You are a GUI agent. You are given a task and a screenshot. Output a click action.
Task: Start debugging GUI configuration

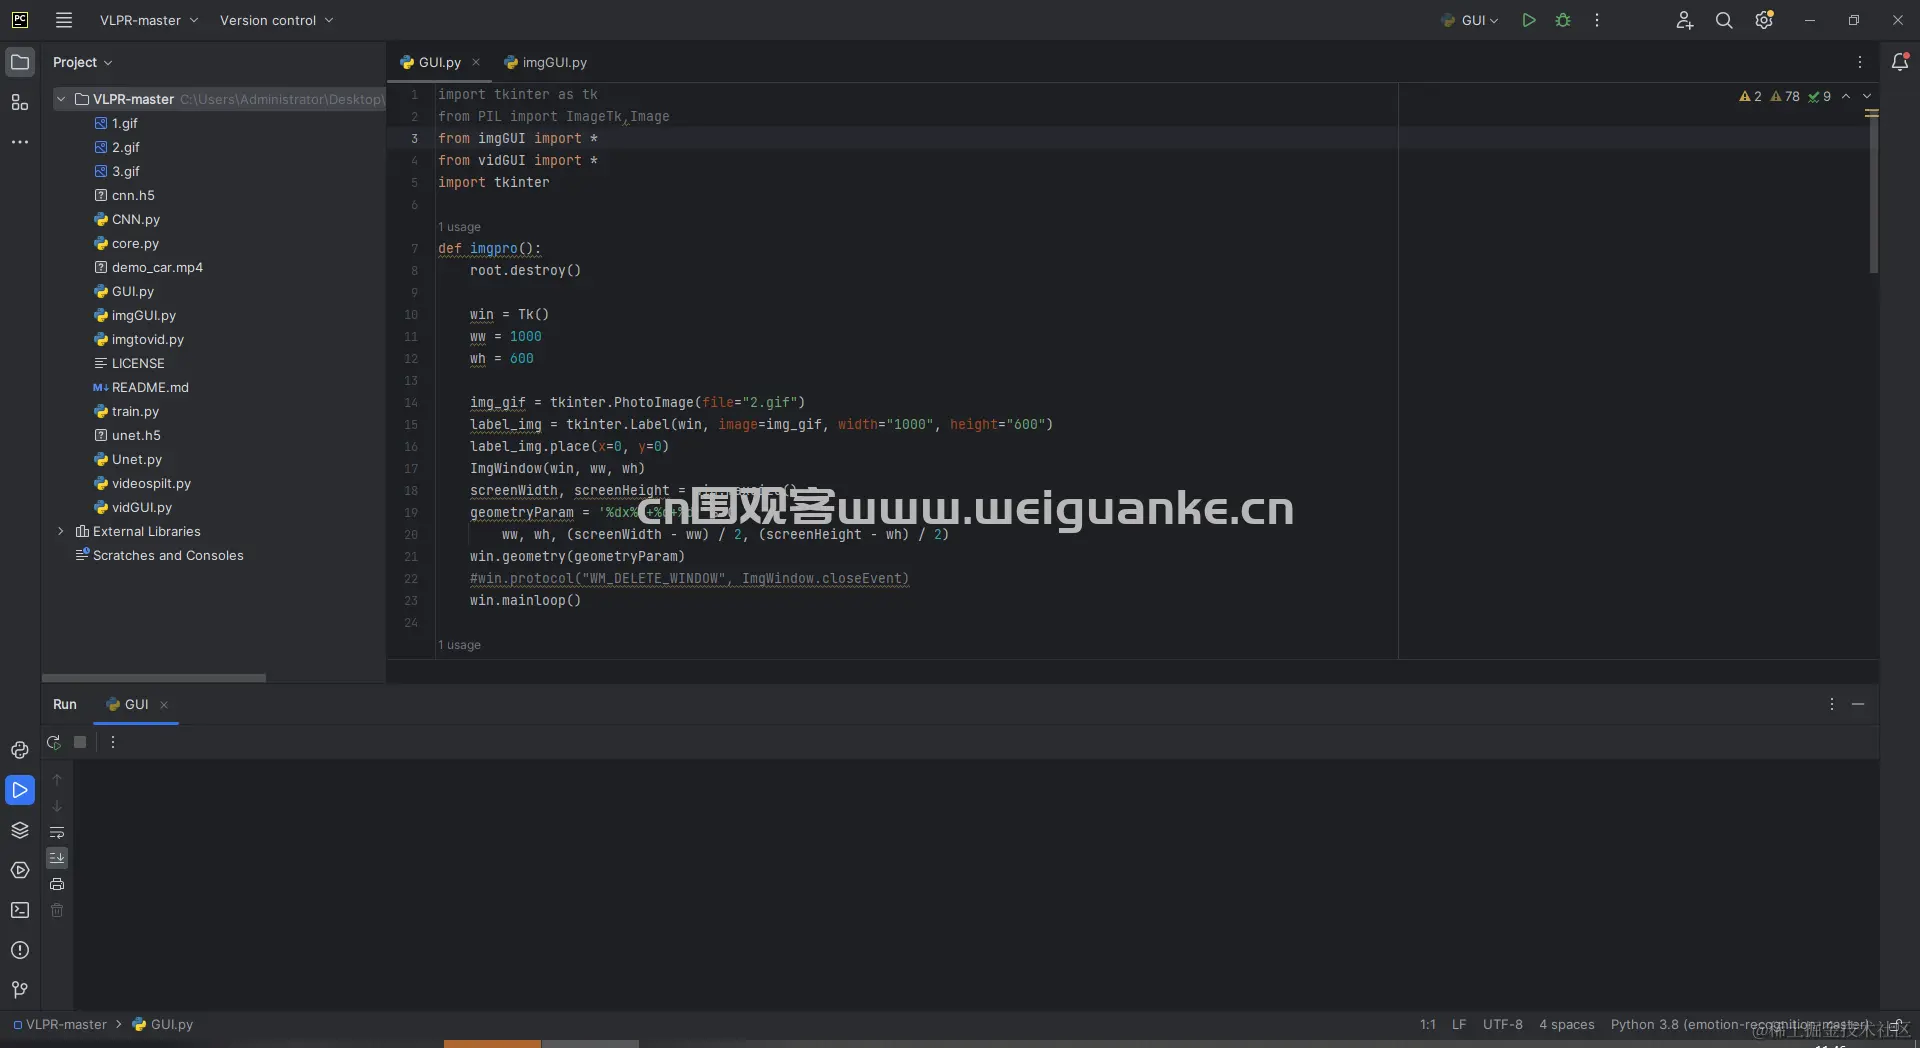point(1563,20)
